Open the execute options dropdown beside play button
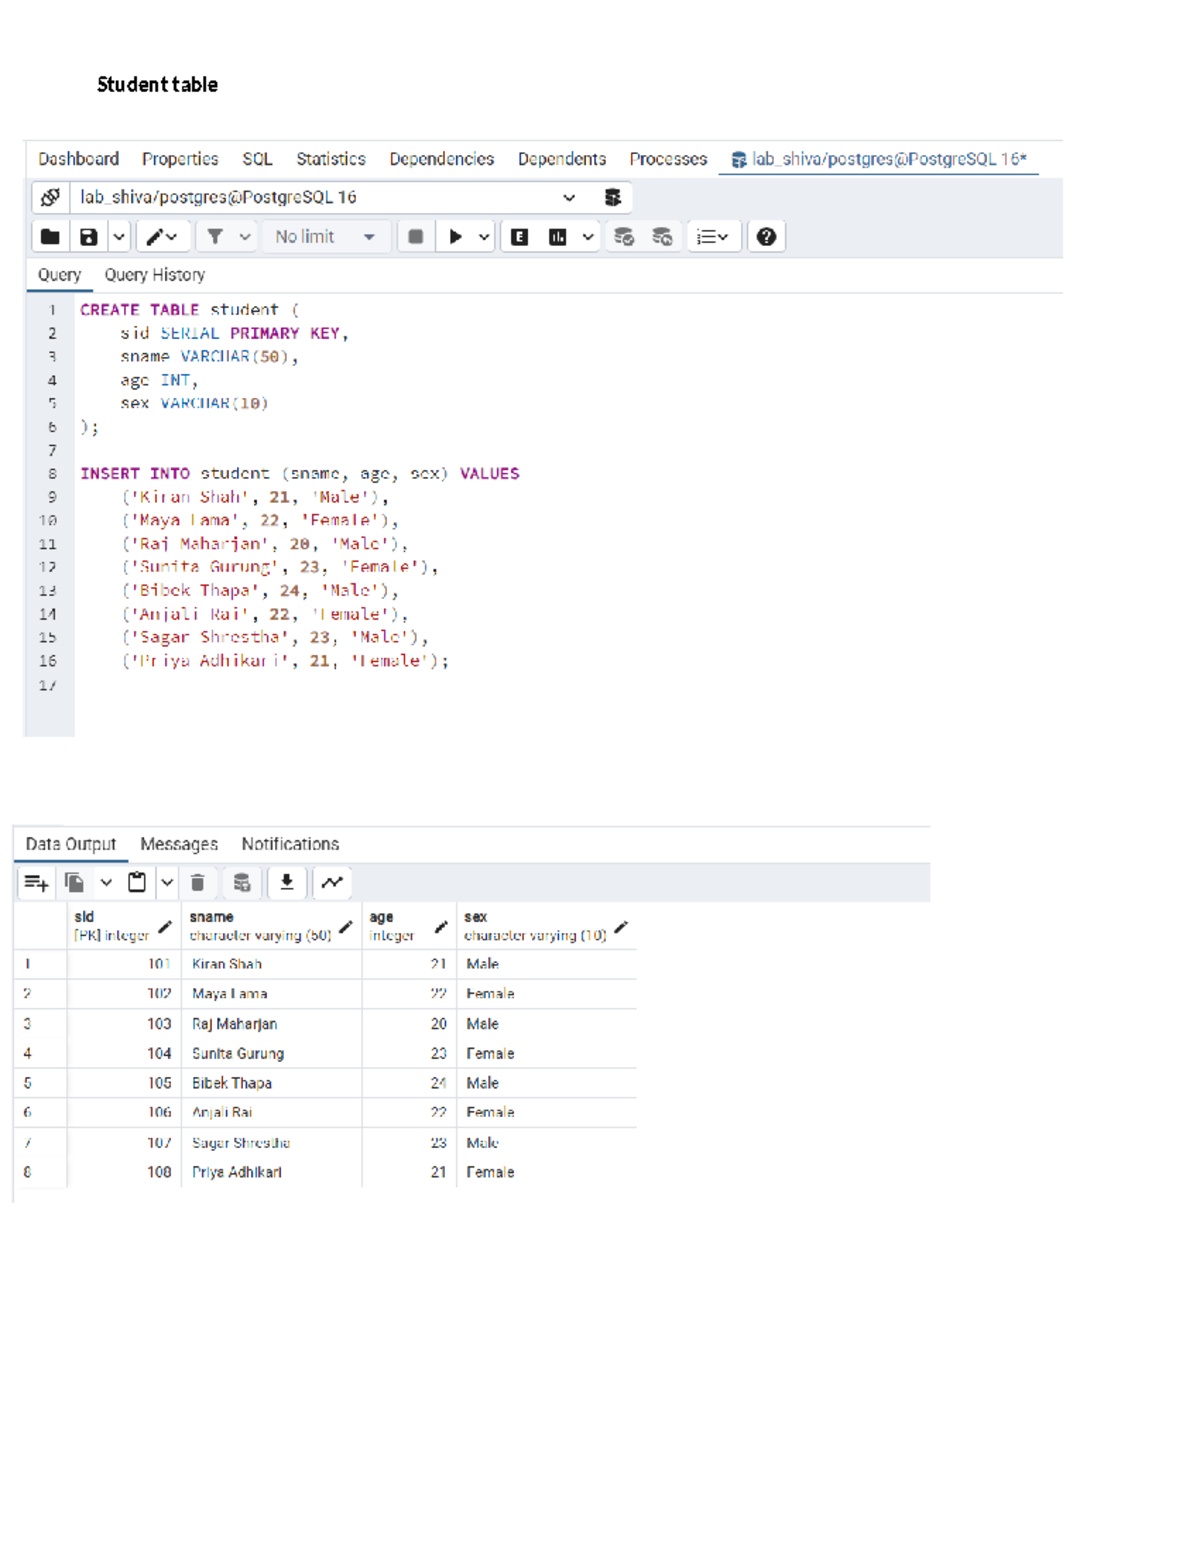Image resolution: width=1200 pixels, height=1553 pixels. point(483,236)
